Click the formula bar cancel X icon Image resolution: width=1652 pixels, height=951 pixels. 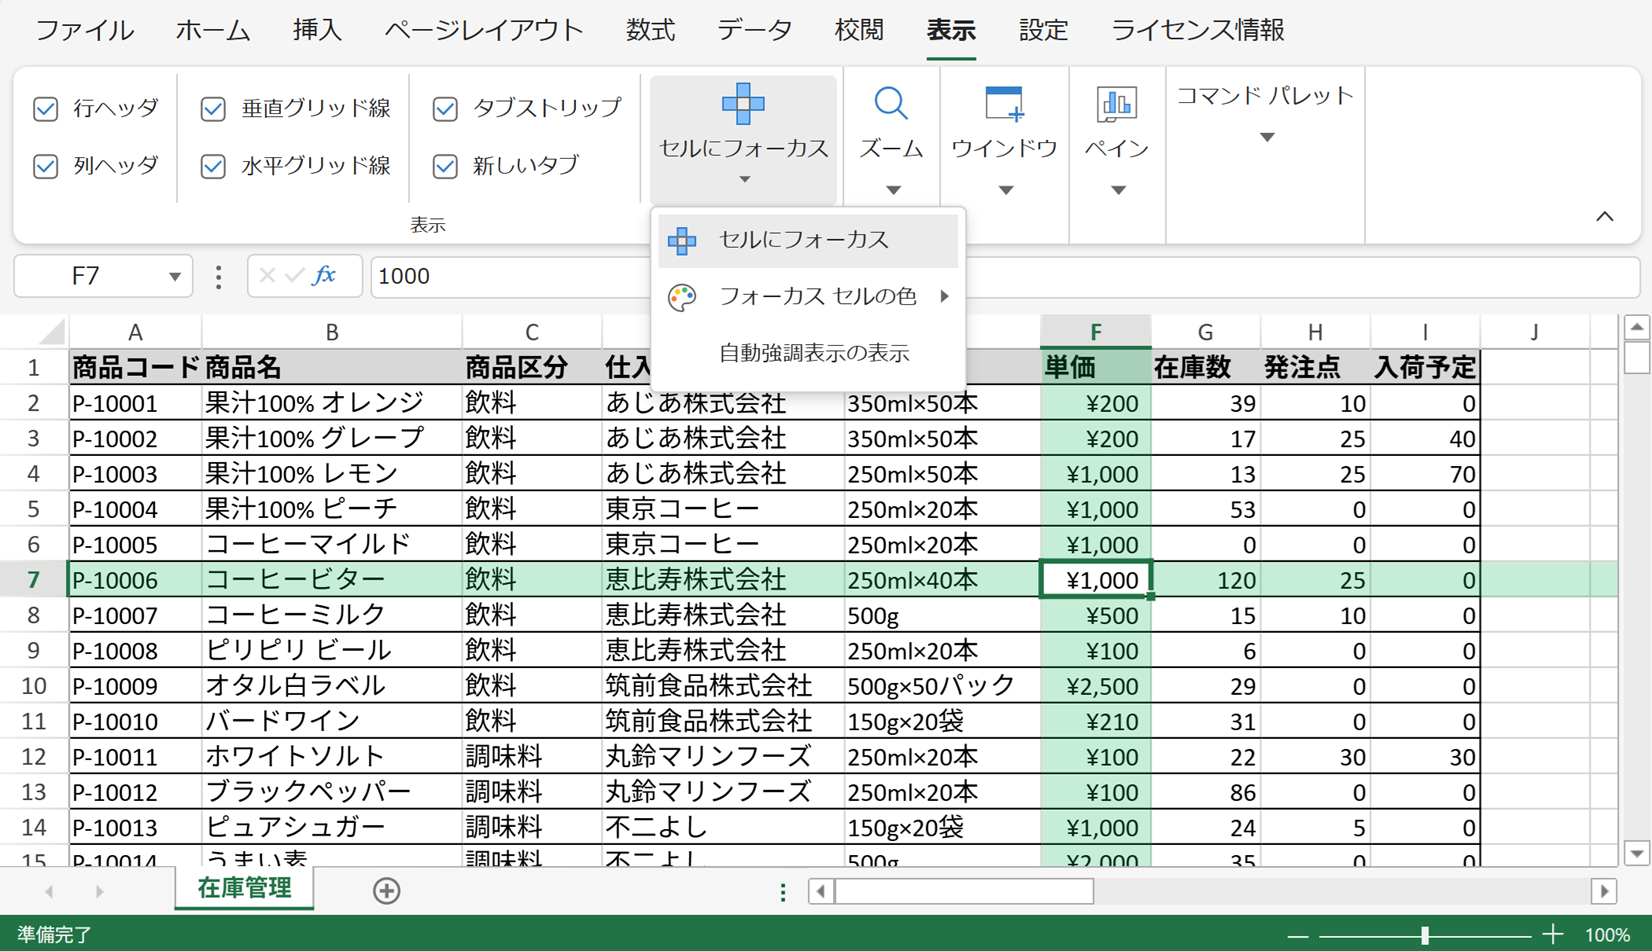tap(267, 276)
